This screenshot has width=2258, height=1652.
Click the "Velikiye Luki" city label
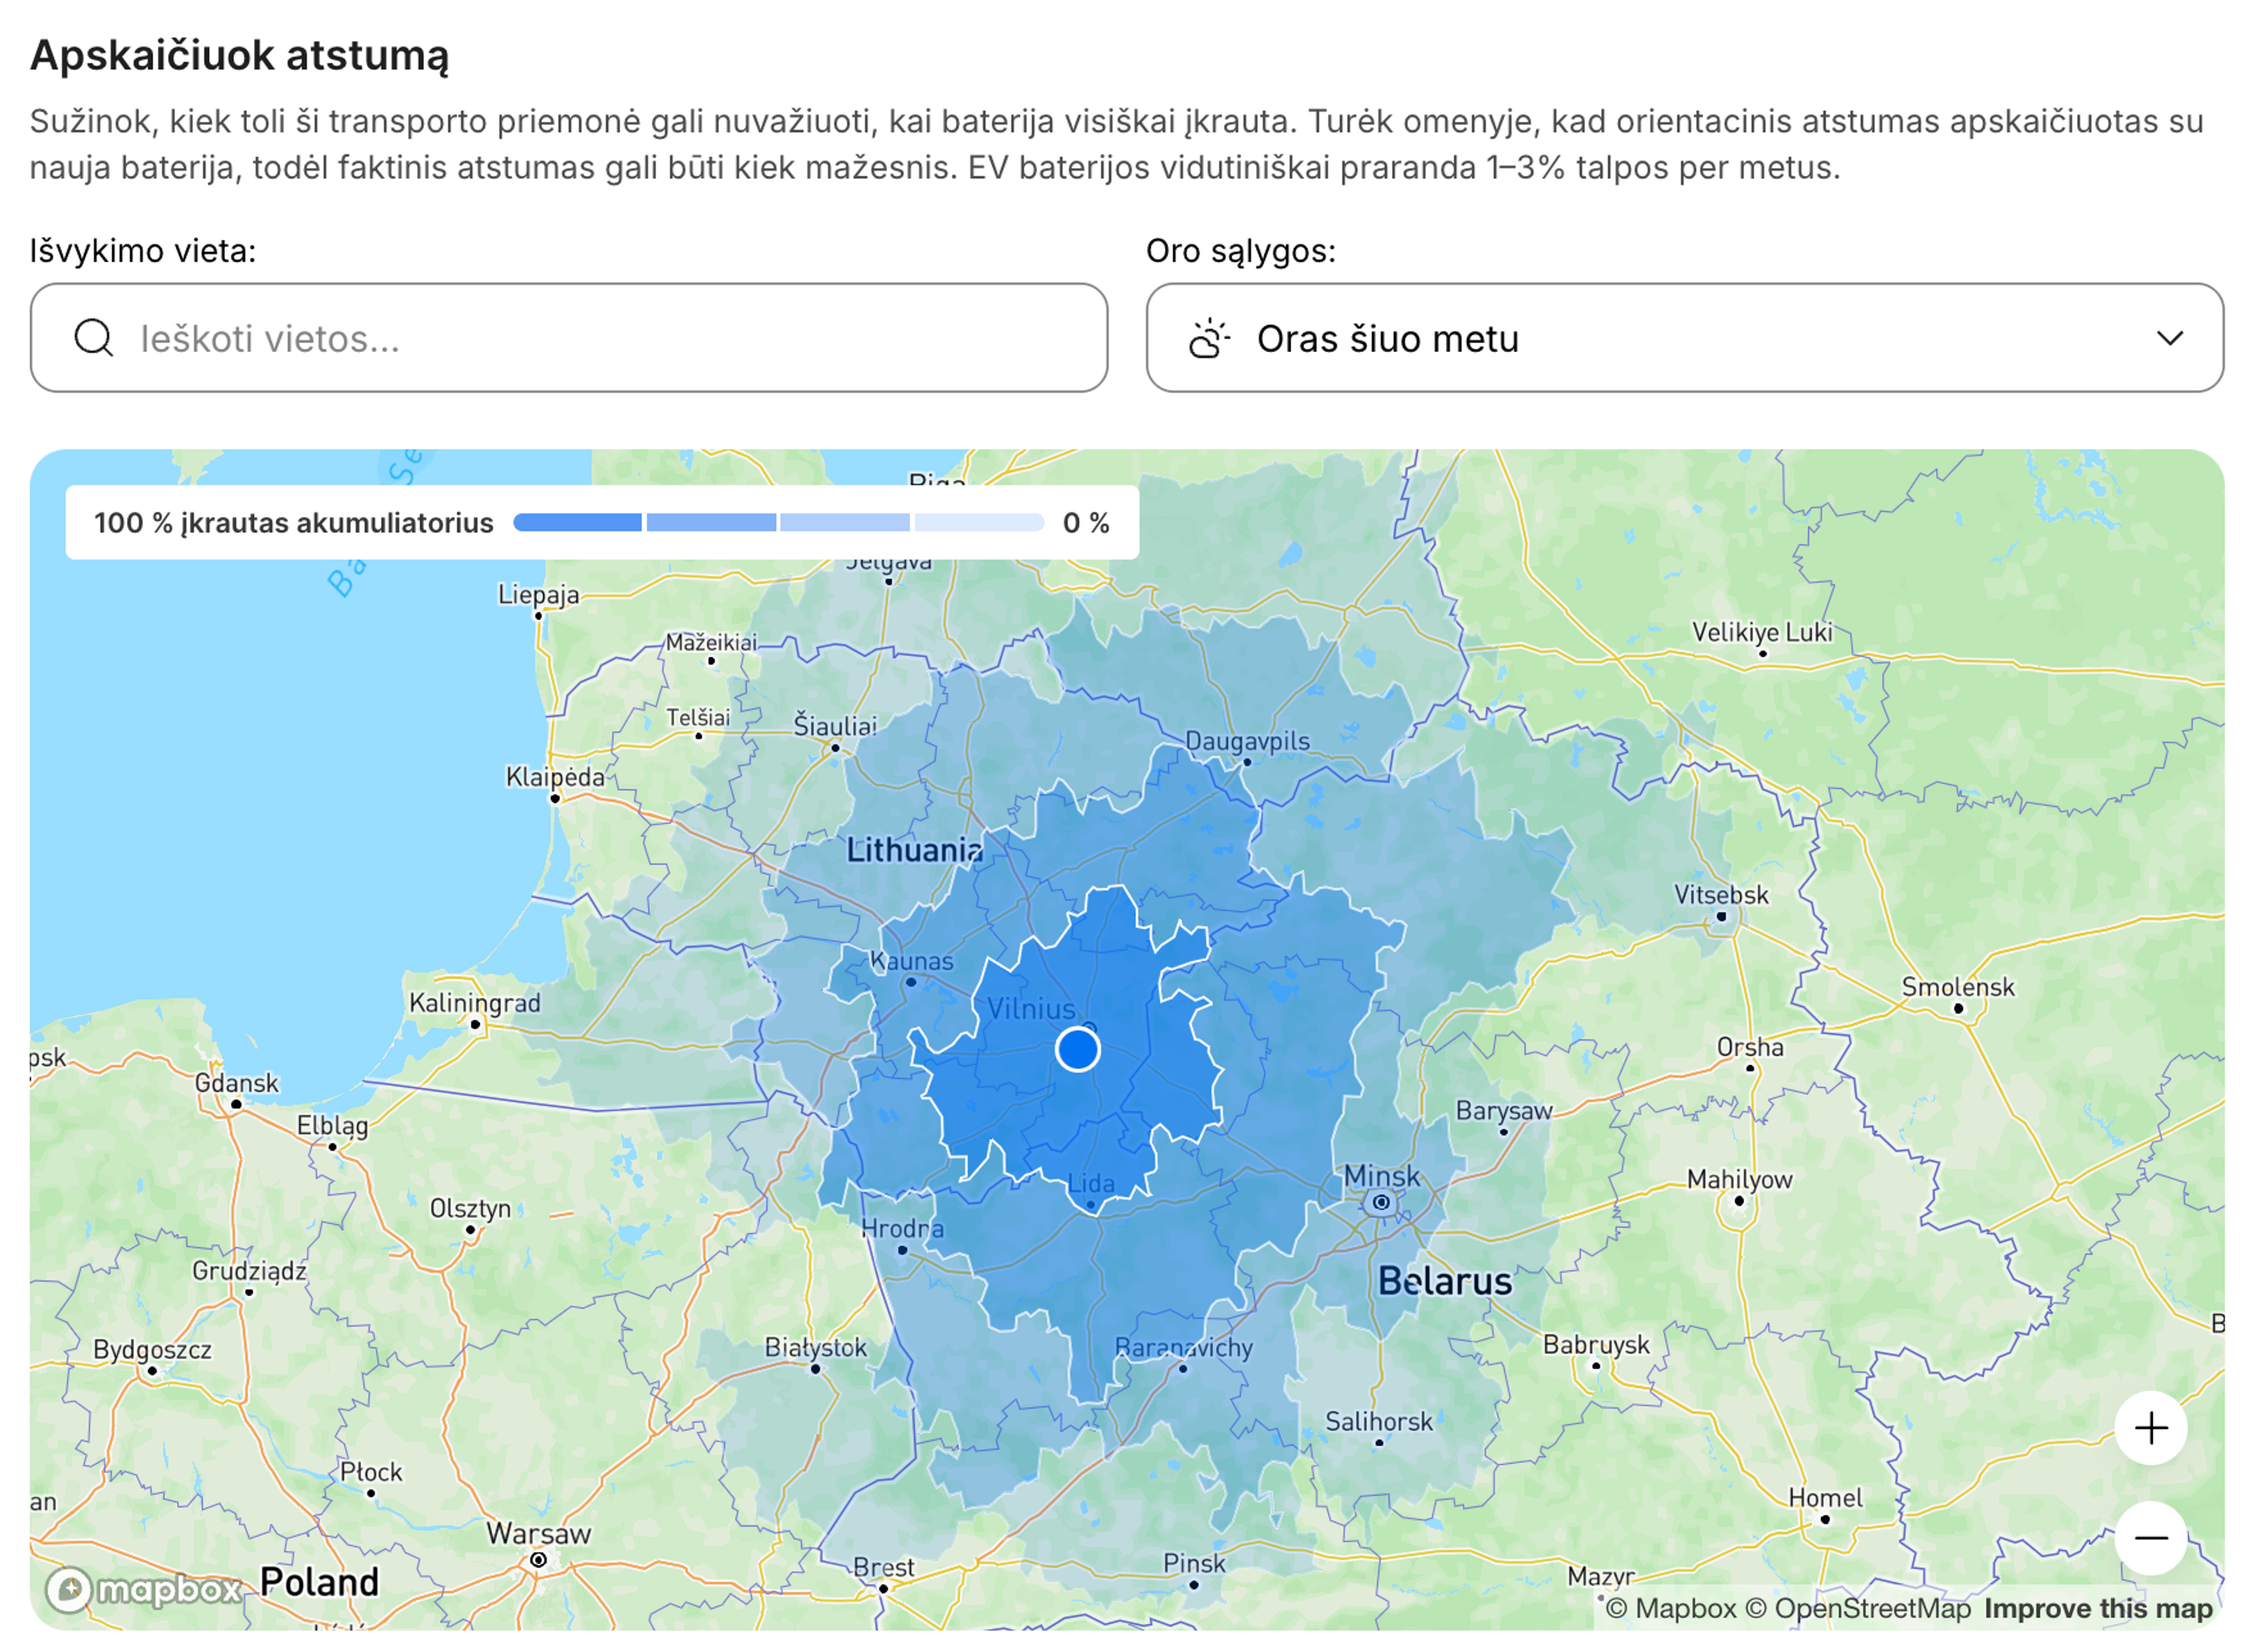[1762, 632]
